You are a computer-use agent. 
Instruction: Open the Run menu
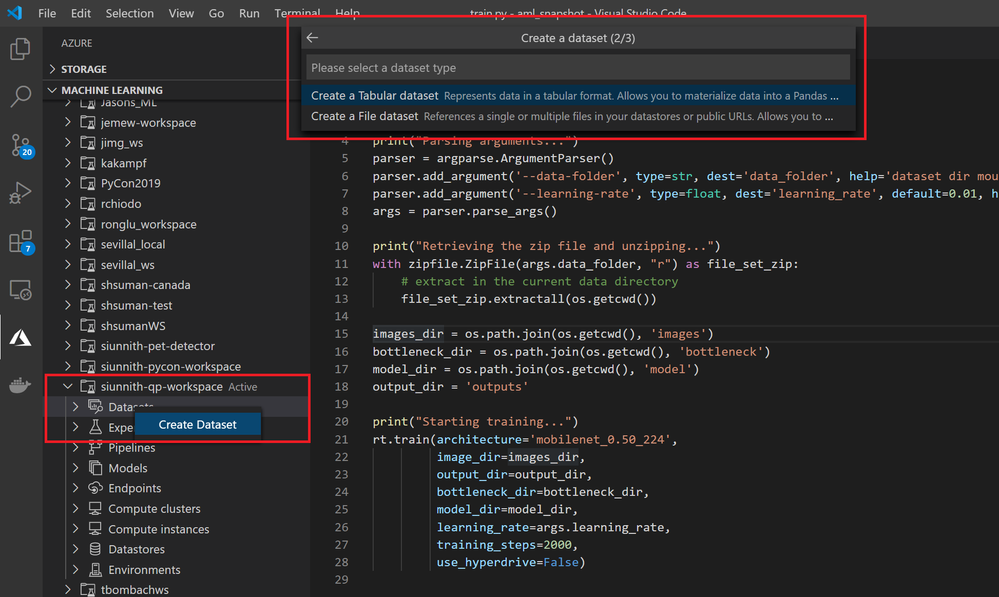249,14
